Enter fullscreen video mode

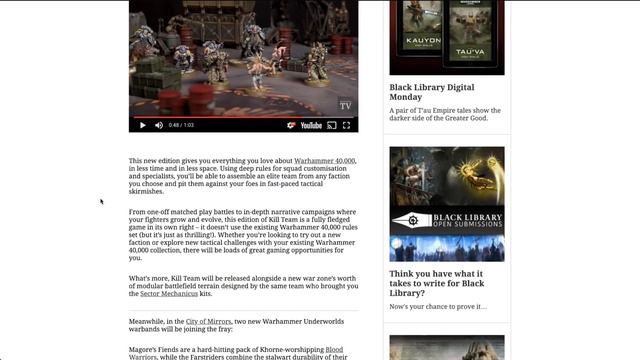pyautogui.click(x=347, y=125)
